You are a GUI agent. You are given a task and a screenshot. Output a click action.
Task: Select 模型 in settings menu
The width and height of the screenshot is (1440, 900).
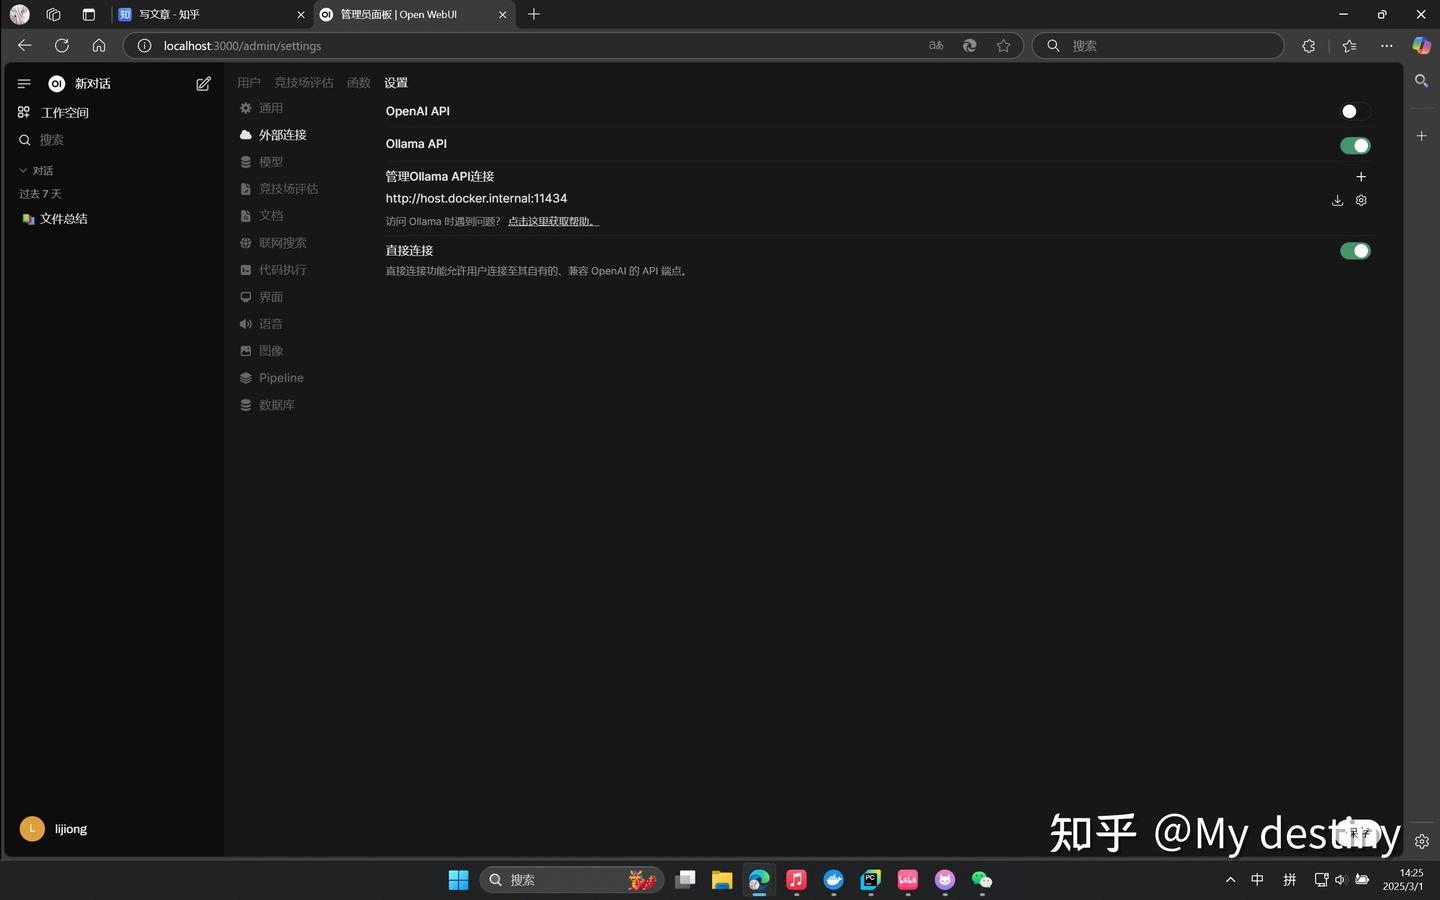click(x=270, y=162)
